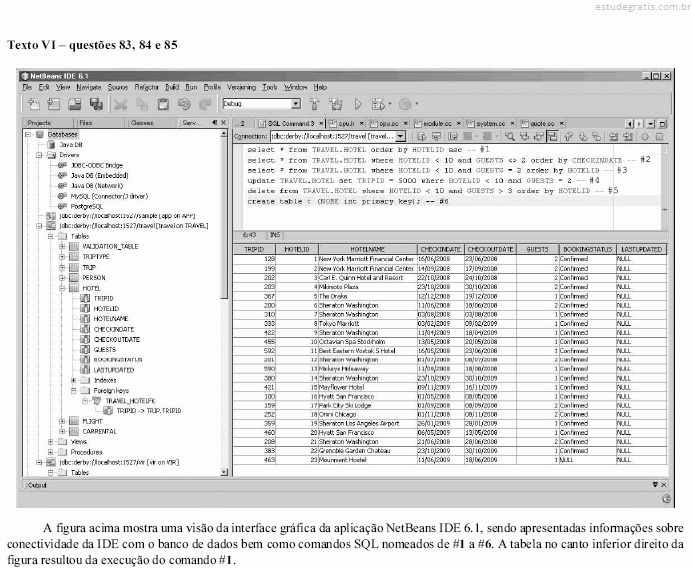Select the system.cc editor tab

491,124
